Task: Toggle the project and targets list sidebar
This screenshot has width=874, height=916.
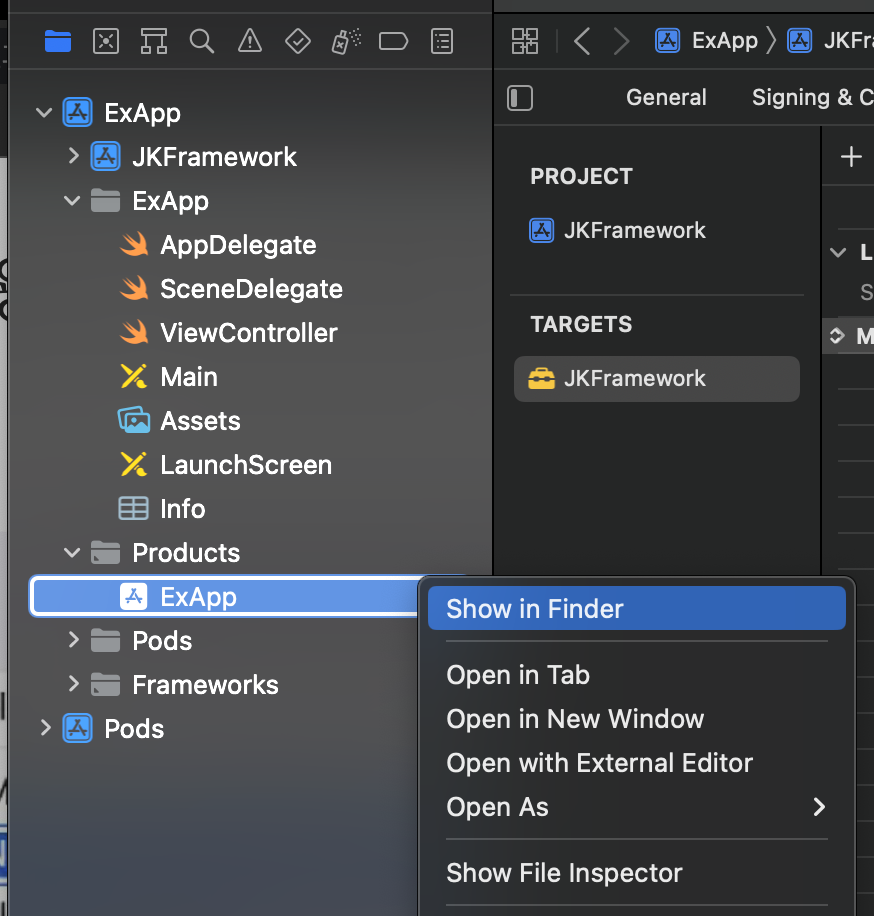Action: (x=520, y=98)
